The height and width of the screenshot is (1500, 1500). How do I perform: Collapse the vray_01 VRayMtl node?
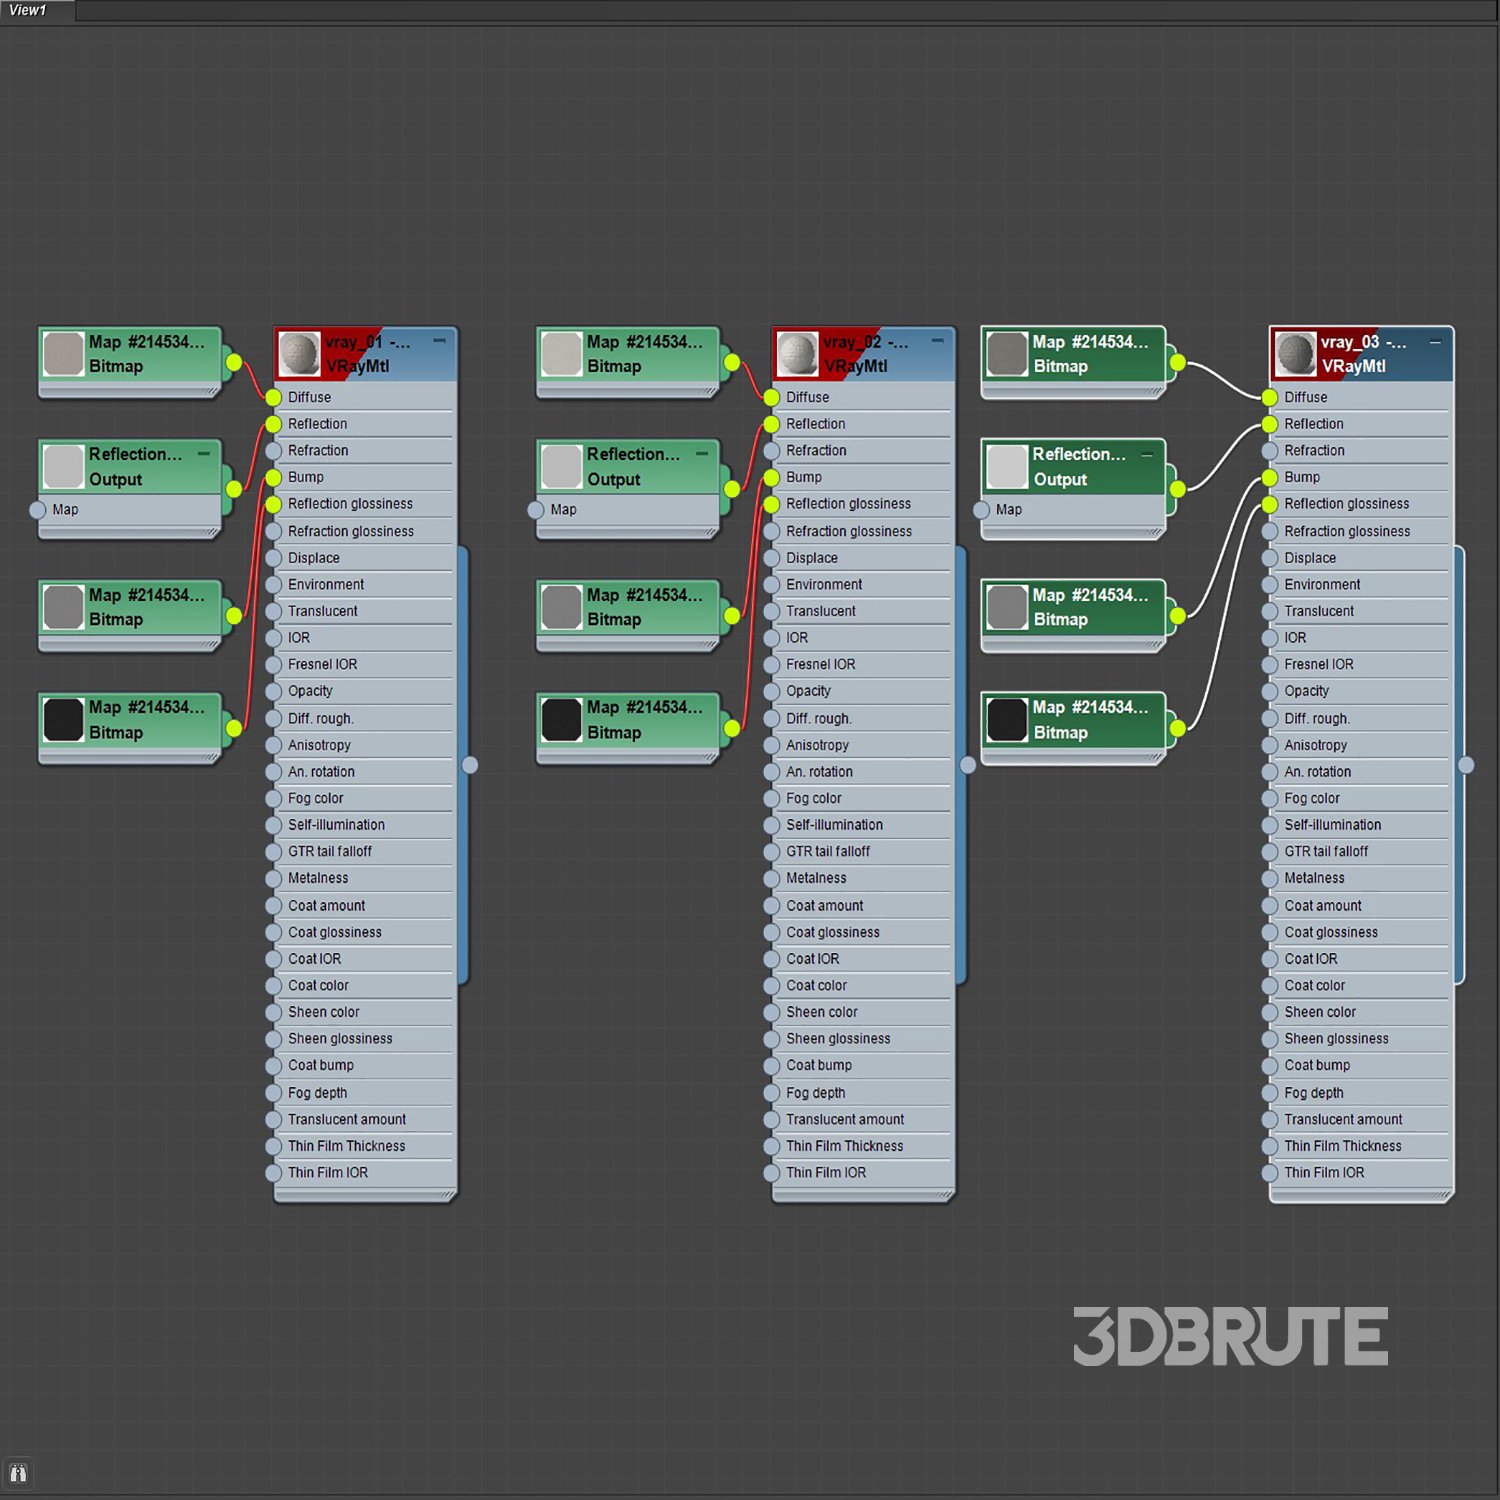439,341
